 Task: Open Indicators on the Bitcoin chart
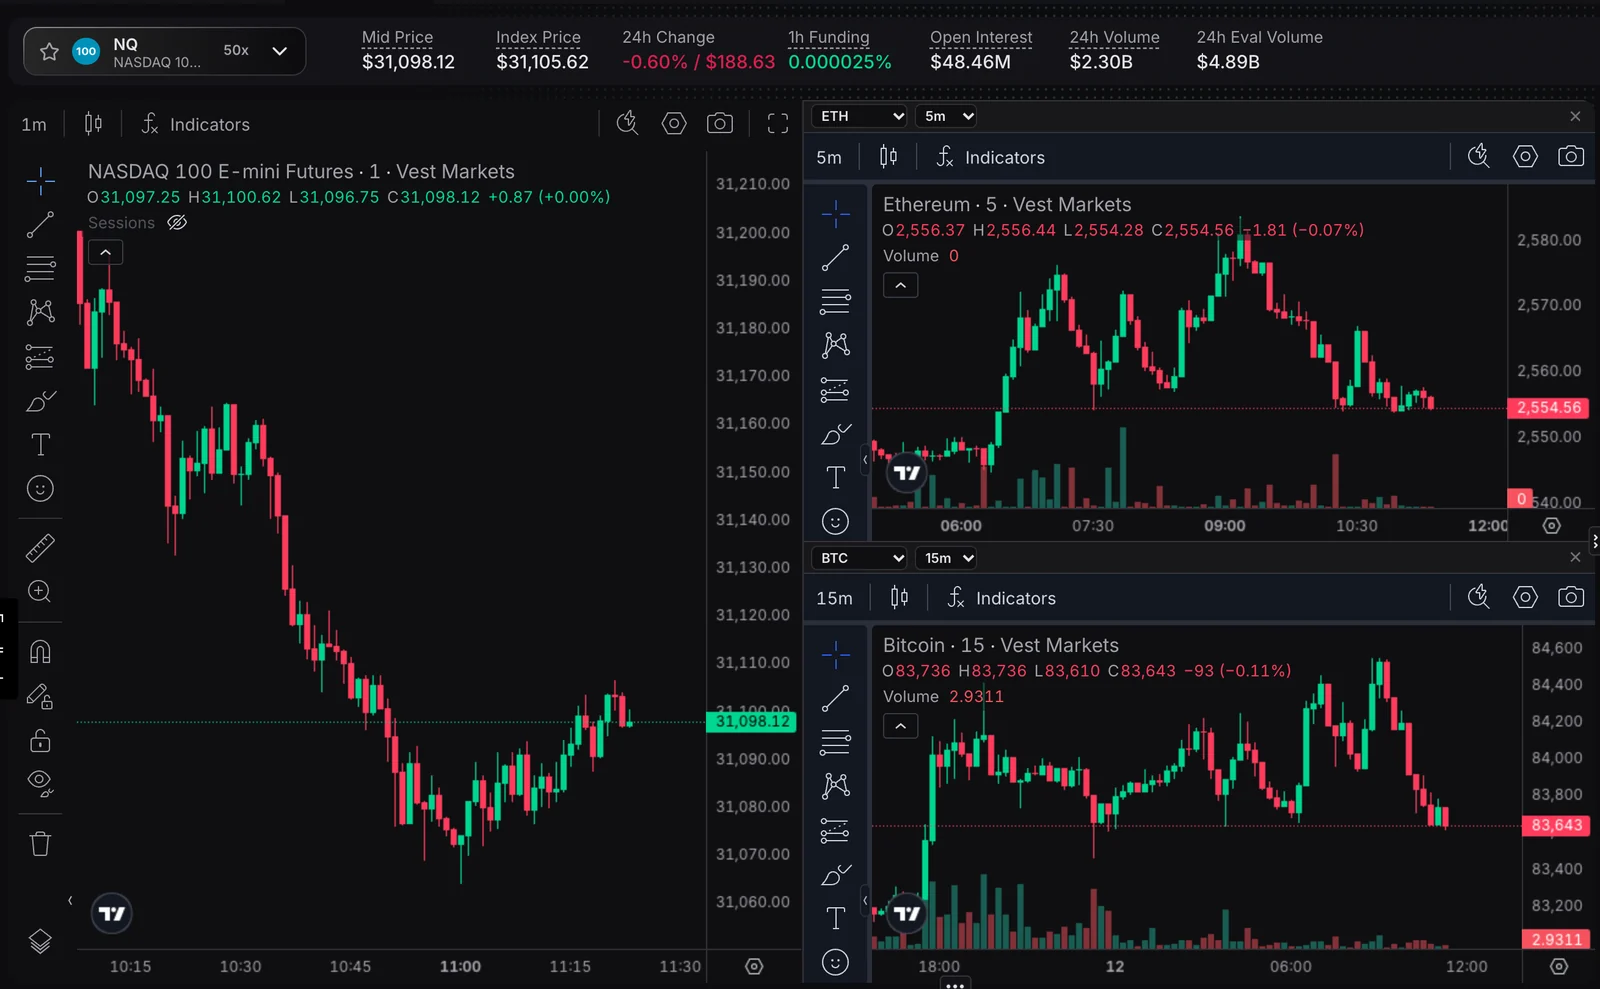click(1001, 598)
